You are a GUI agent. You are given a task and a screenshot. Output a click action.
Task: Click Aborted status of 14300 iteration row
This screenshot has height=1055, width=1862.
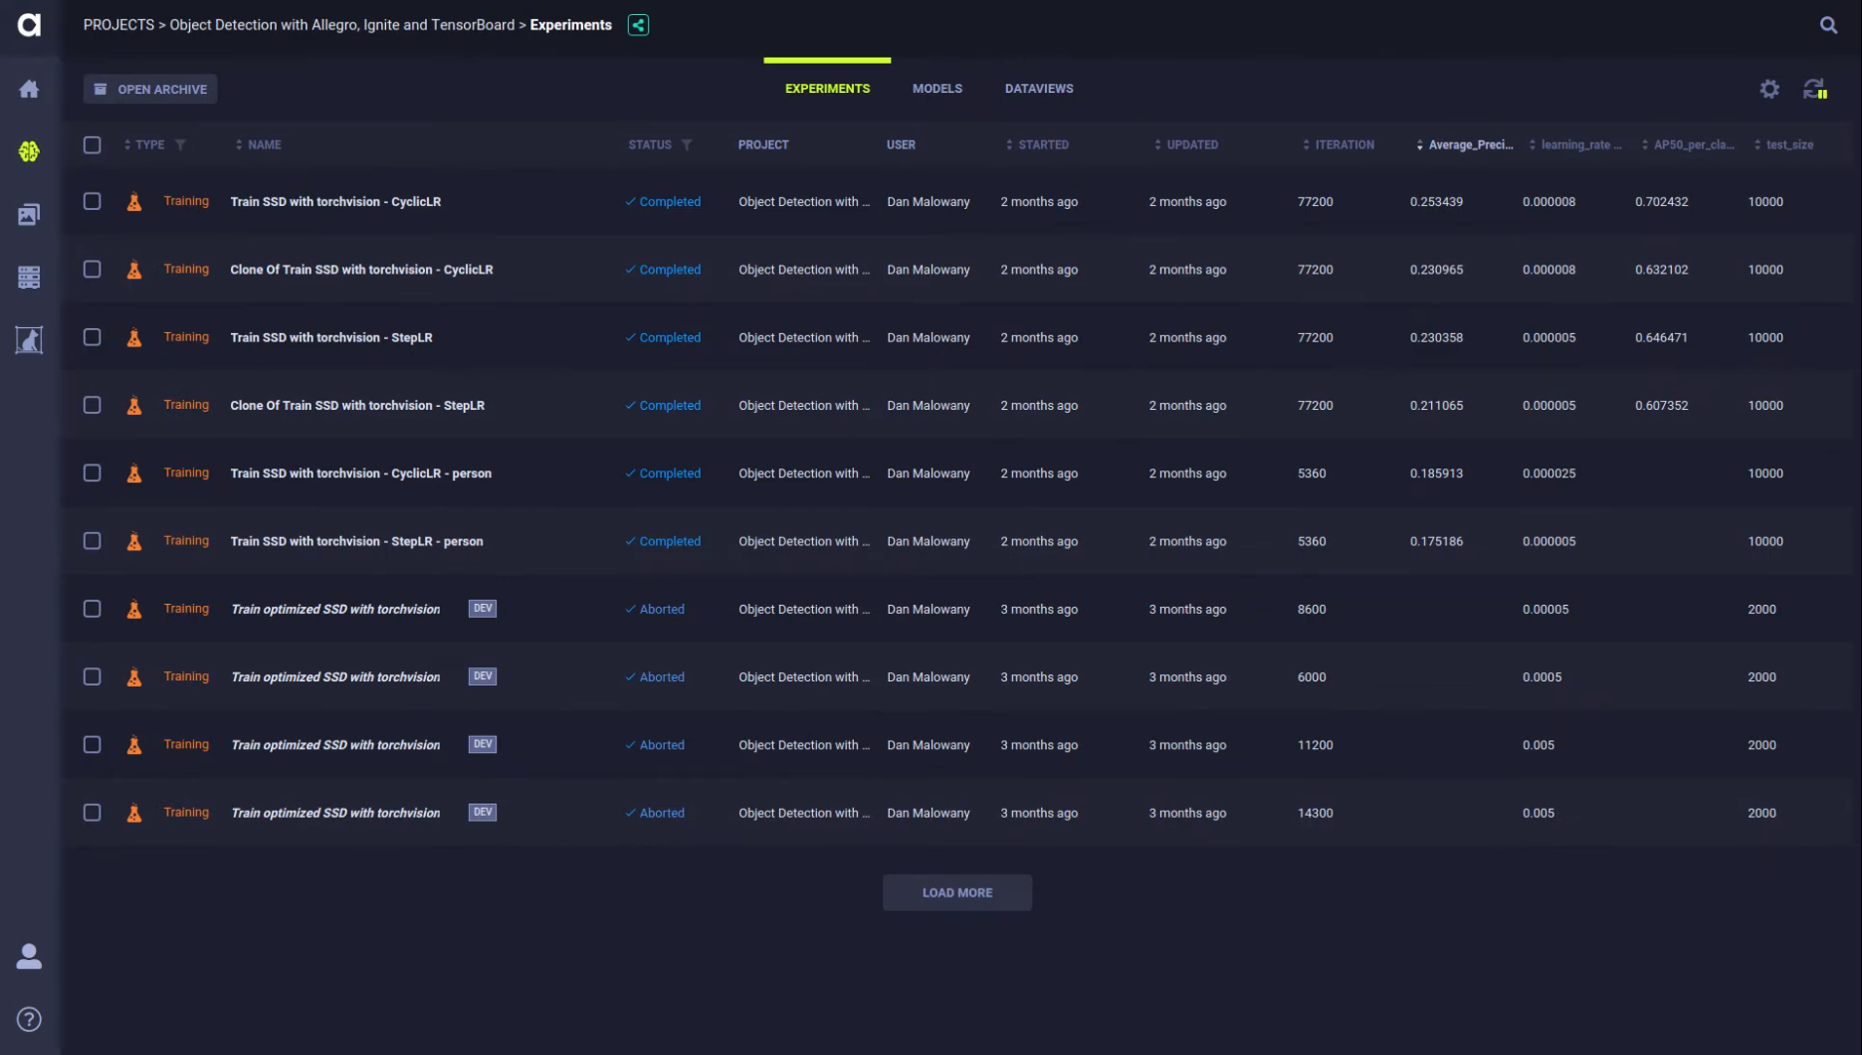tap(655, 813)
